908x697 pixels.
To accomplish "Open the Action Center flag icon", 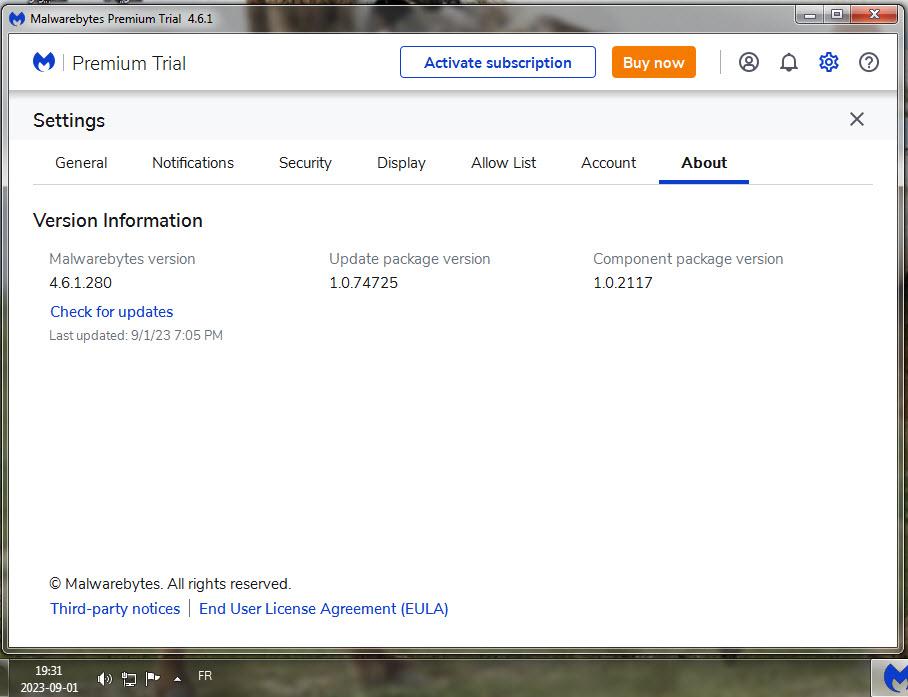I will 152,678.
